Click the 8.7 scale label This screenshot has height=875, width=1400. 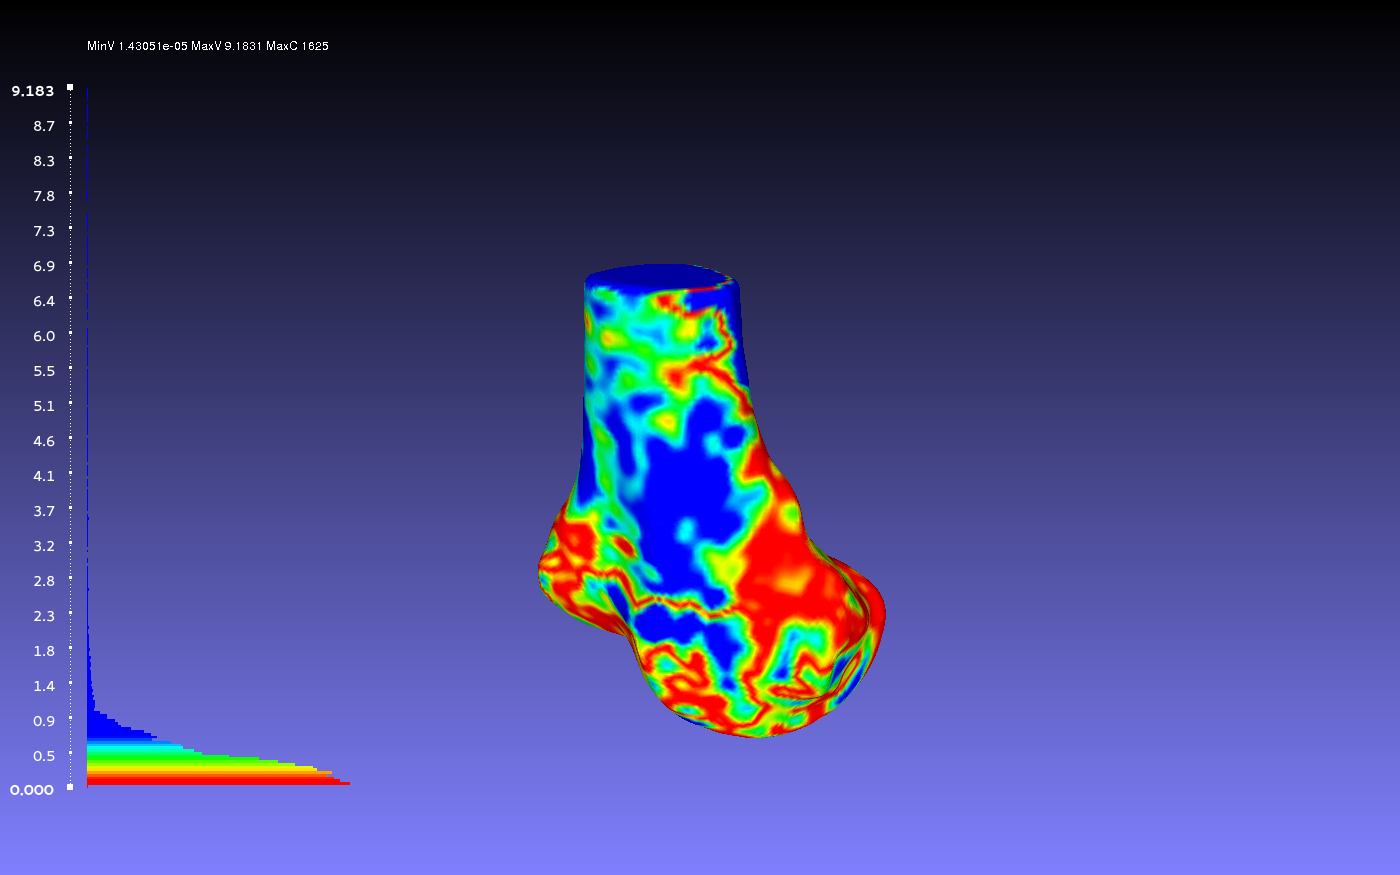click(x=44, y=126)
